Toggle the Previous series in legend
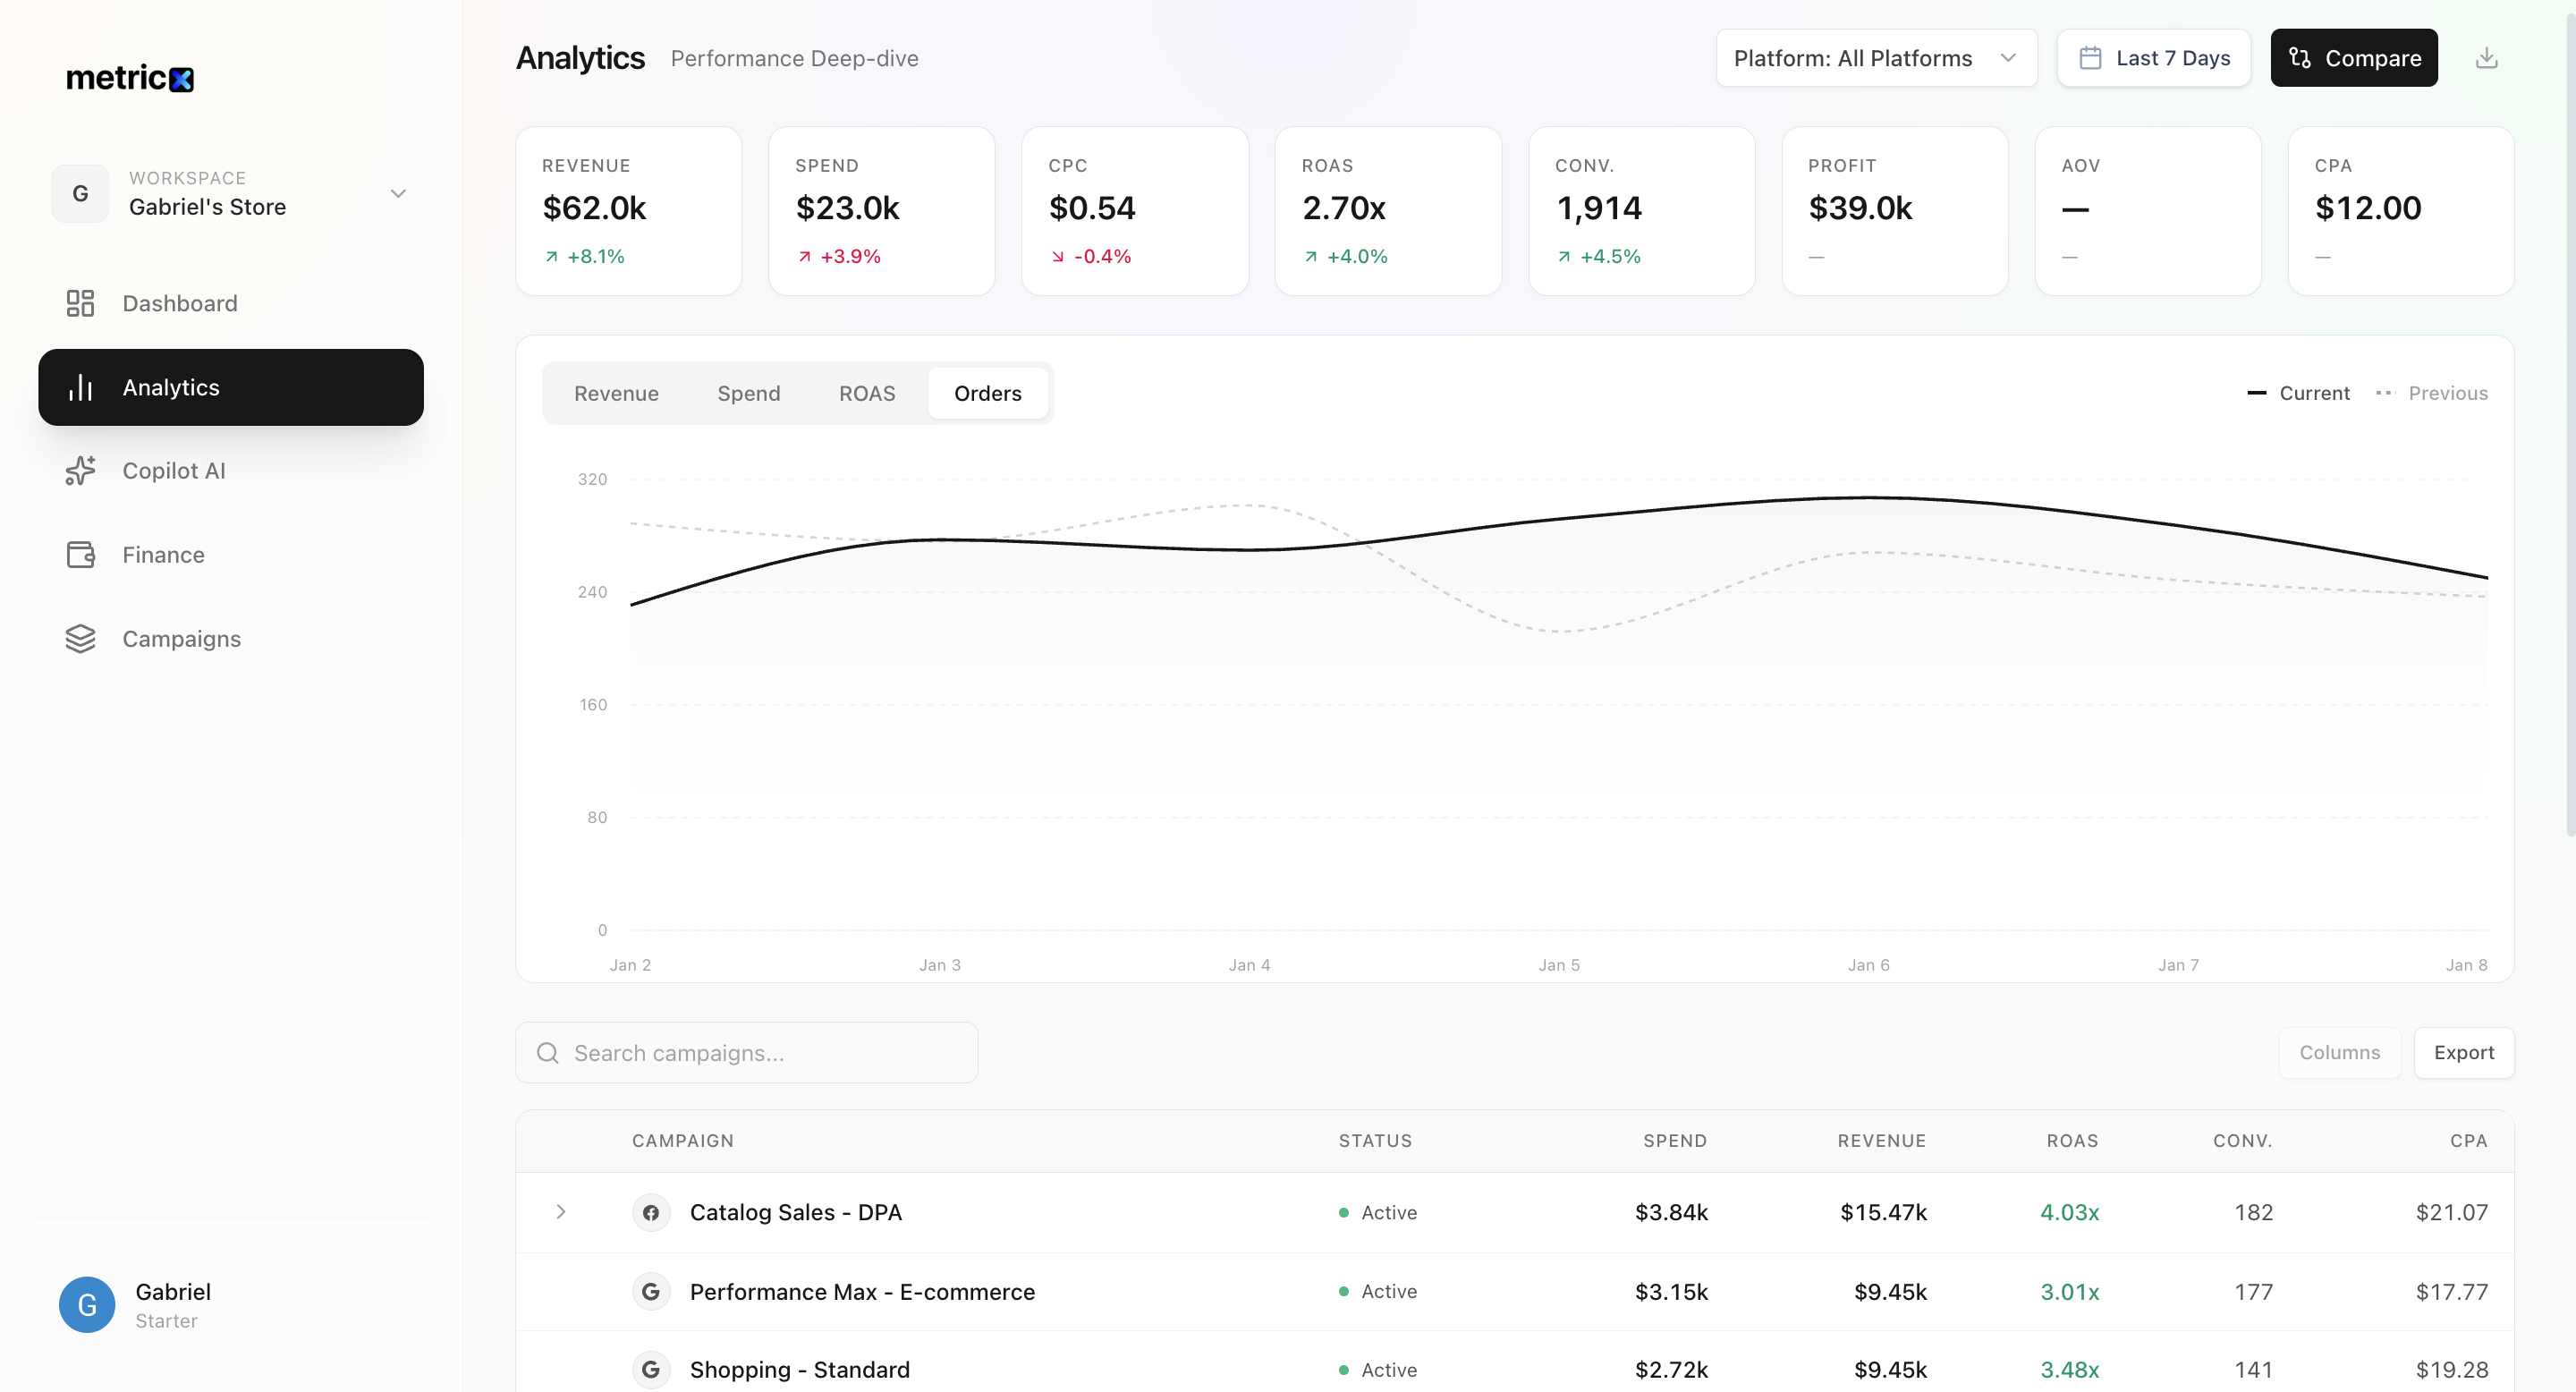 click(x=2432, y=393)
